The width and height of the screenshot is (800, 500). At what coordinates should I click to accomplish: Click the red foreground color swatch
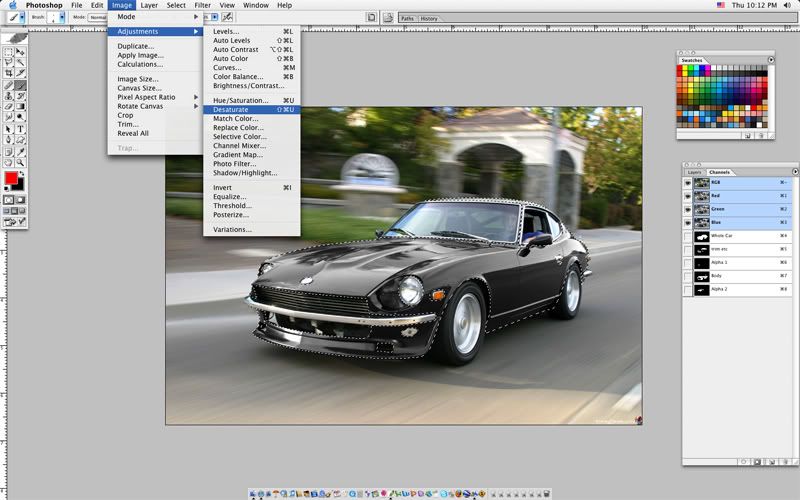pyautogui.click(x=12, y=180)
